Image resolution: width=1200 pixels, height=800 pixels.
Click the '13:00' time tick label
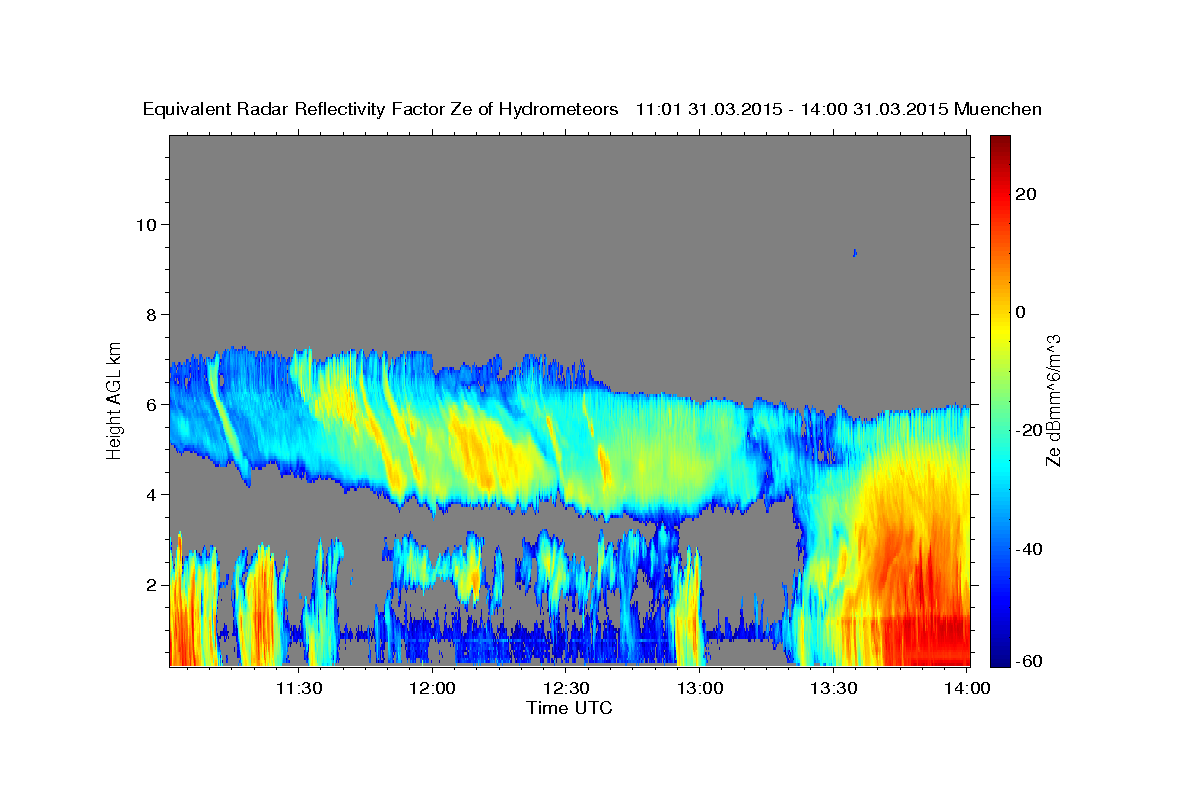point(700,688)
